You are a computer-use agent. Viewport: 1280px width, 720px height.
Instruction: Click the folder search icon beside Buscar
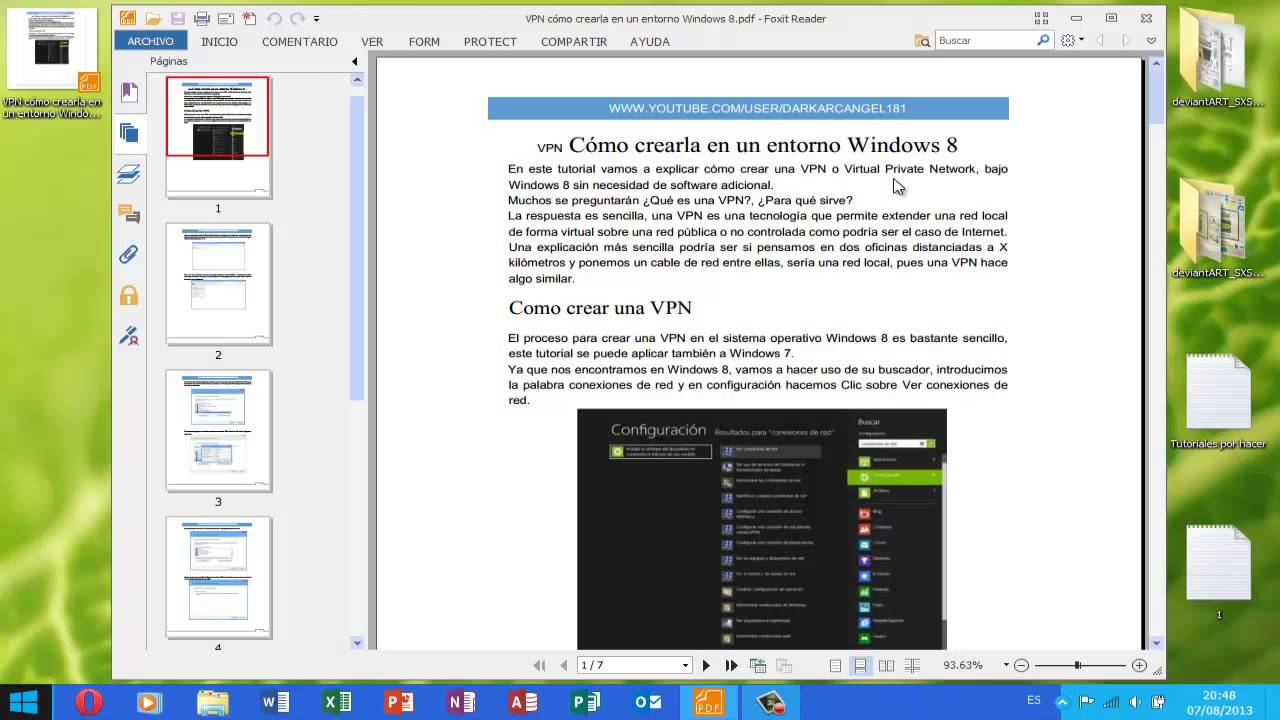click(922, 40)
